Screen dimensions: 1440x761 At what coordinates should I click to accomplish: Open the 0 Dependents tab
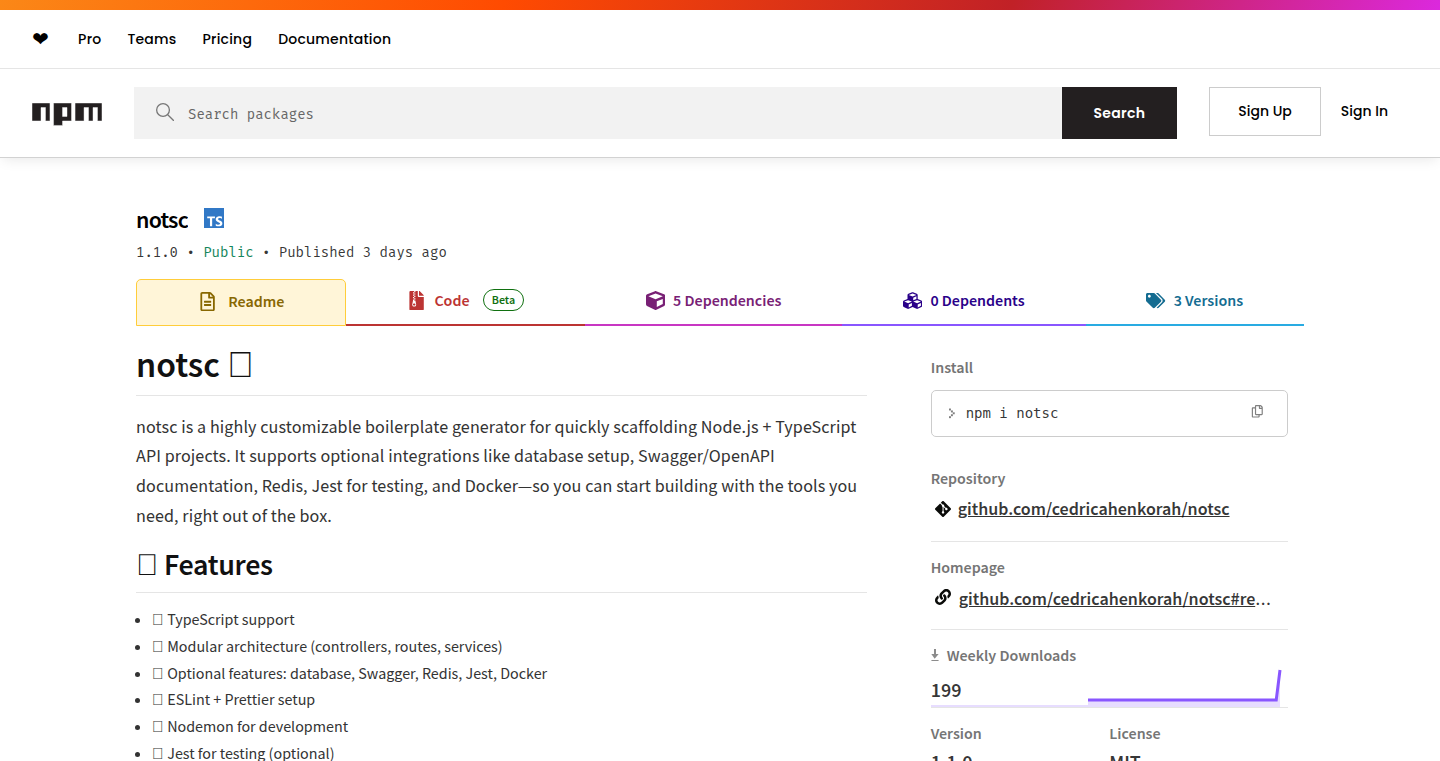963,301
